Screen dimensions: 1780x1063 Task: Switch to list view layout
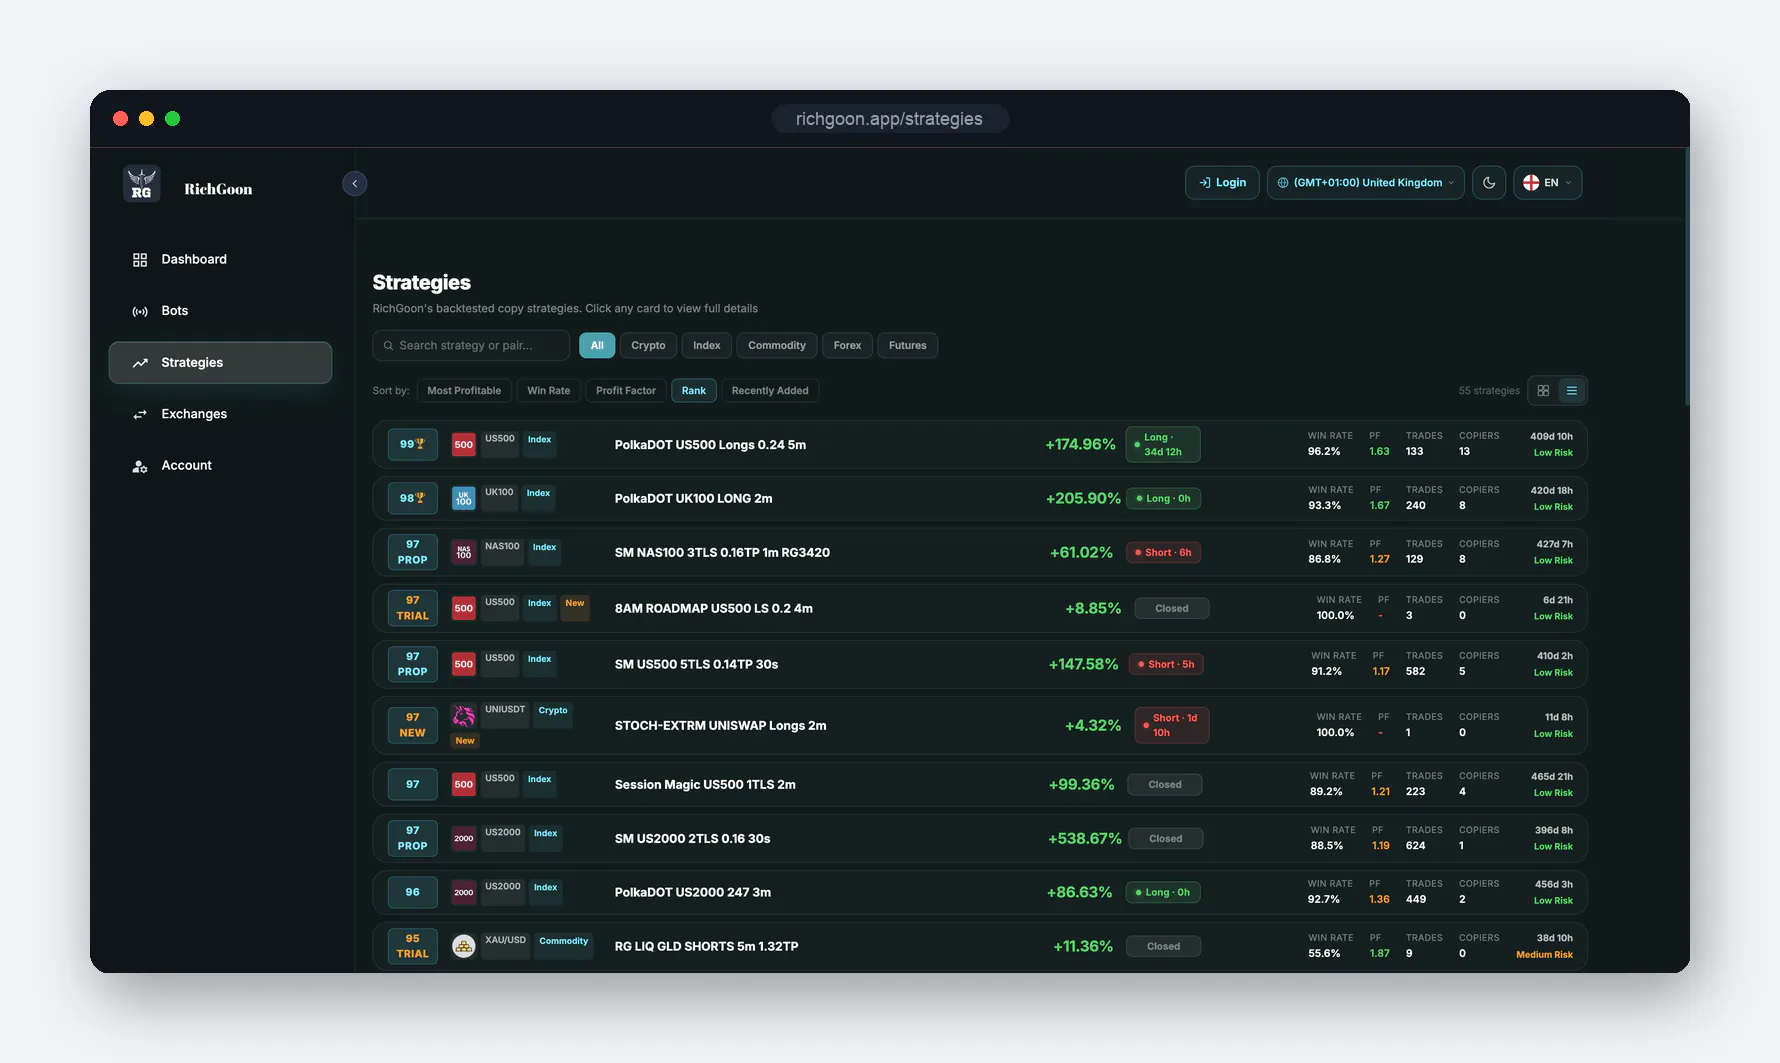point(1572,391)
